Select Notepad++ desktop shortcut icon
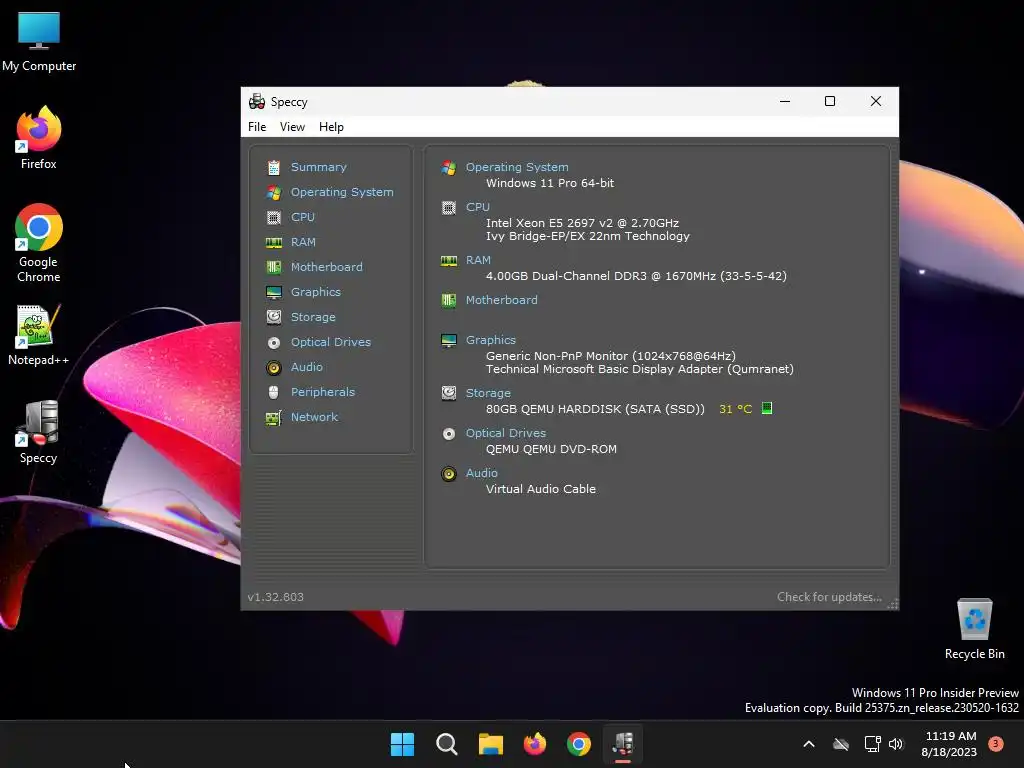This screenshot has width=1024, height=768. click(39, 334)
